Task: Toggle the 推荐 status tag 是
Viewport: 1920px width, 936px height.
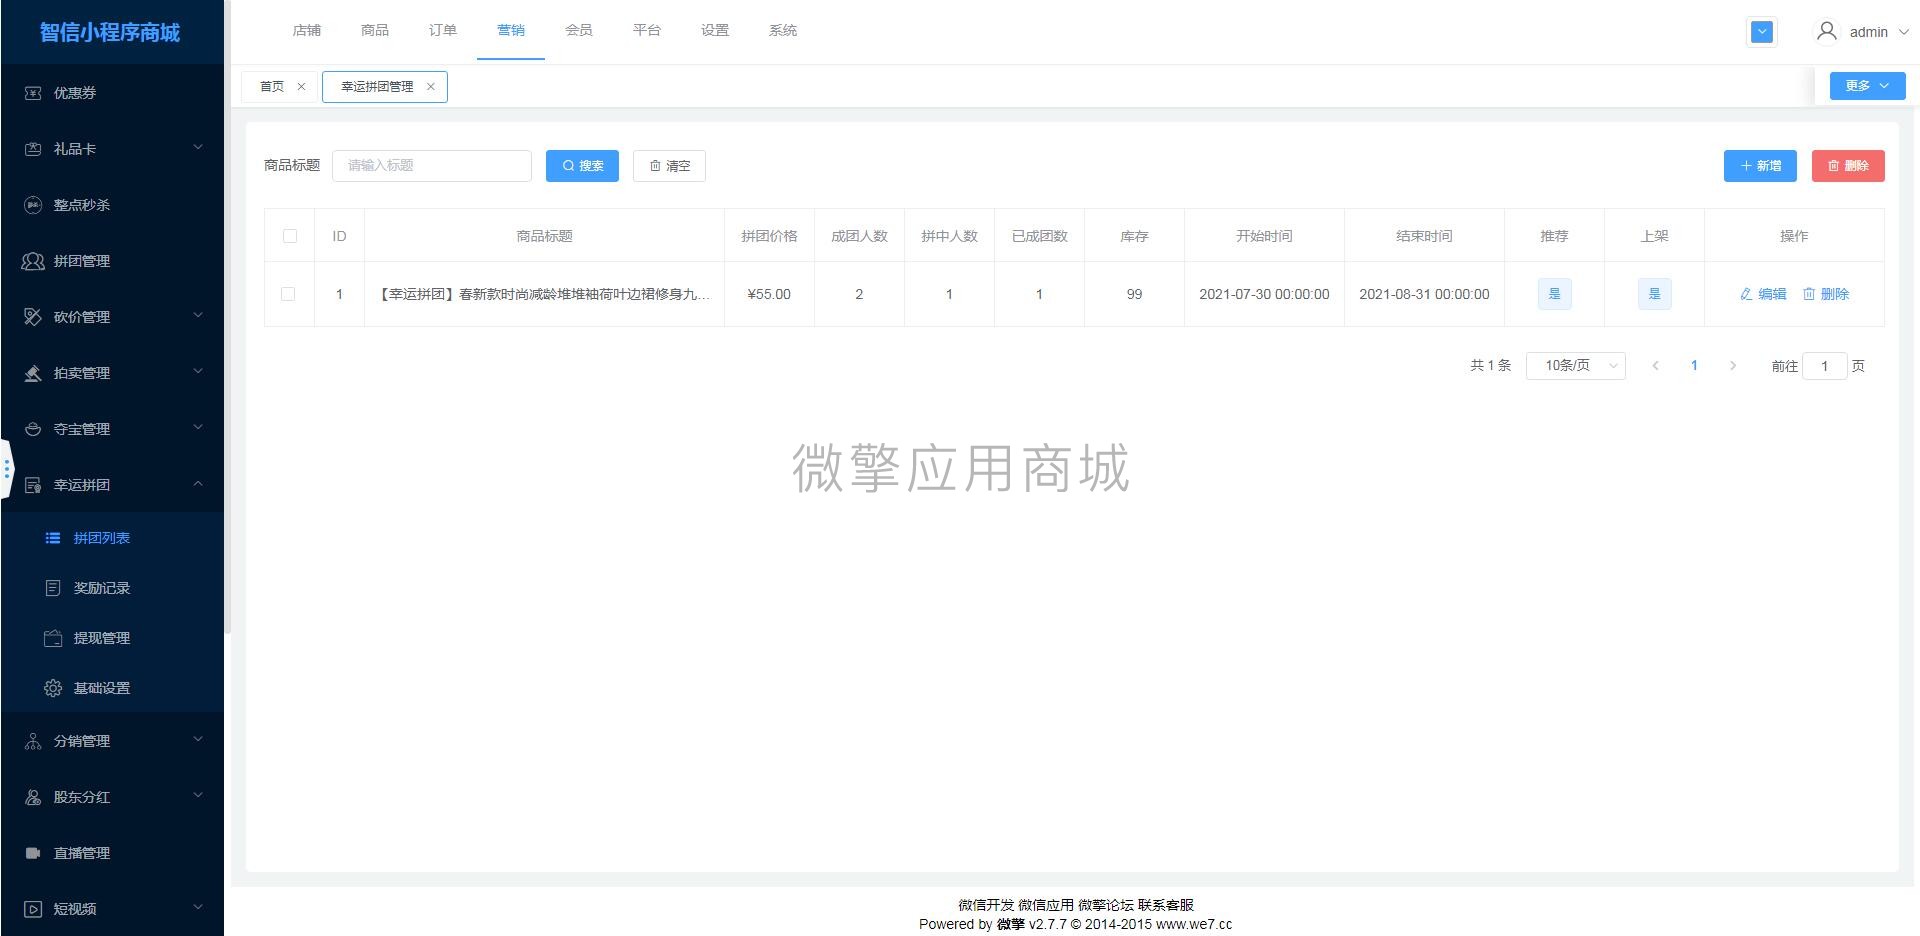Action: (x=1554, y=294)
